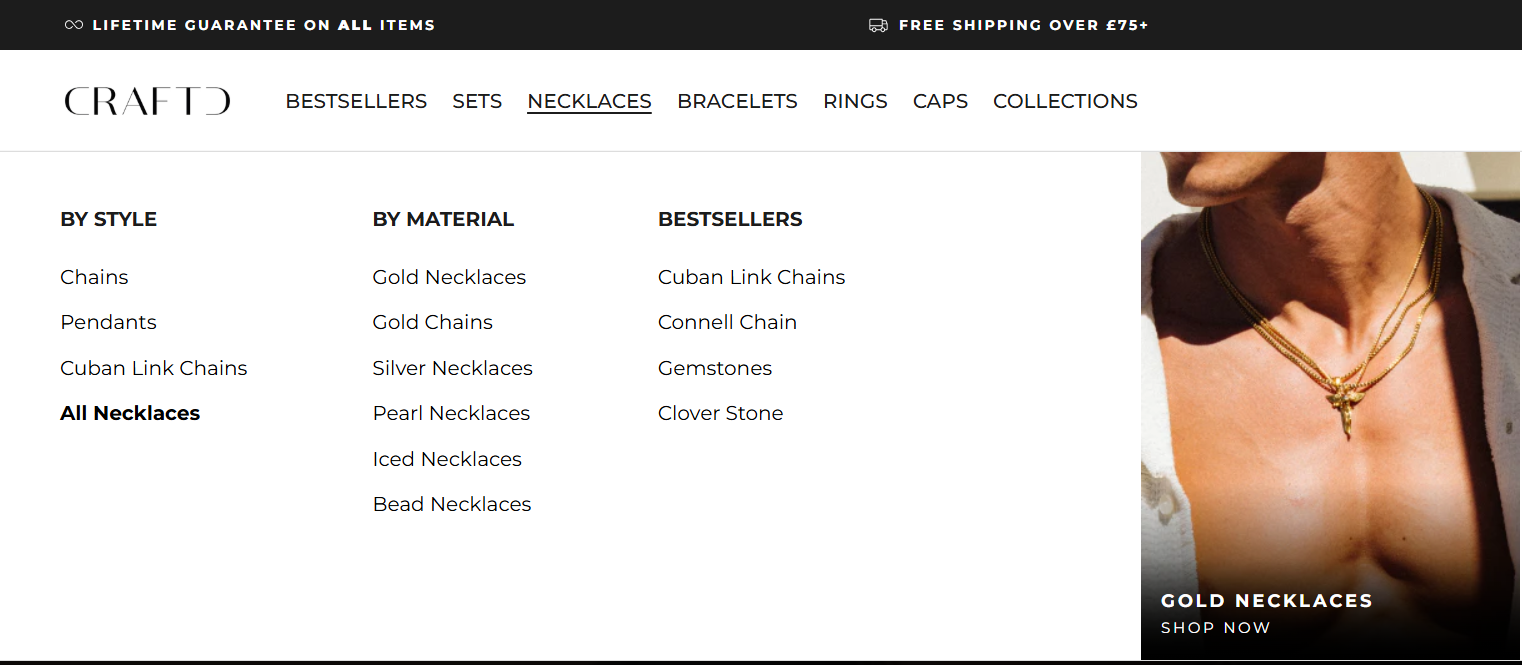The height and width of the screenshot is (665, 1522).
Task: Open Pearl Necklaces category
Action: coord(451,413)
